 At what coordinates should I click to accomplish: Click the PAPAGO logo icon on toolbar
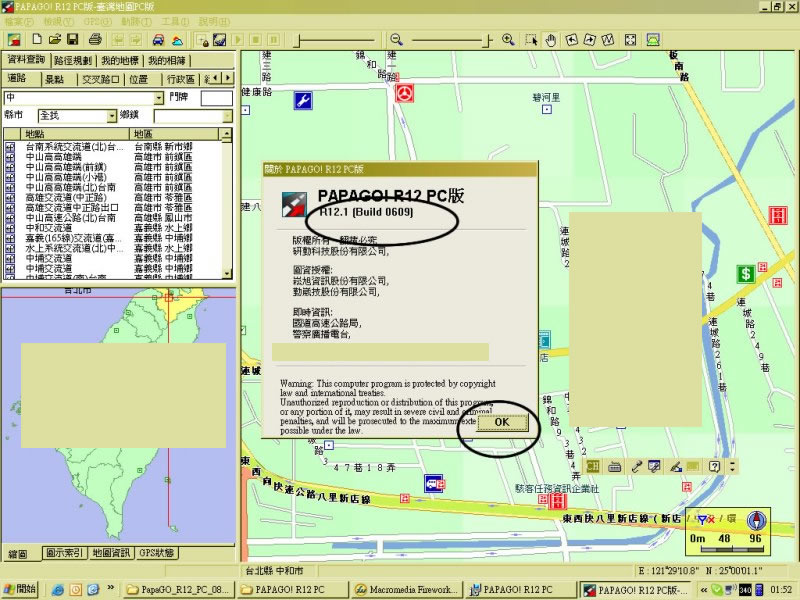14,40
